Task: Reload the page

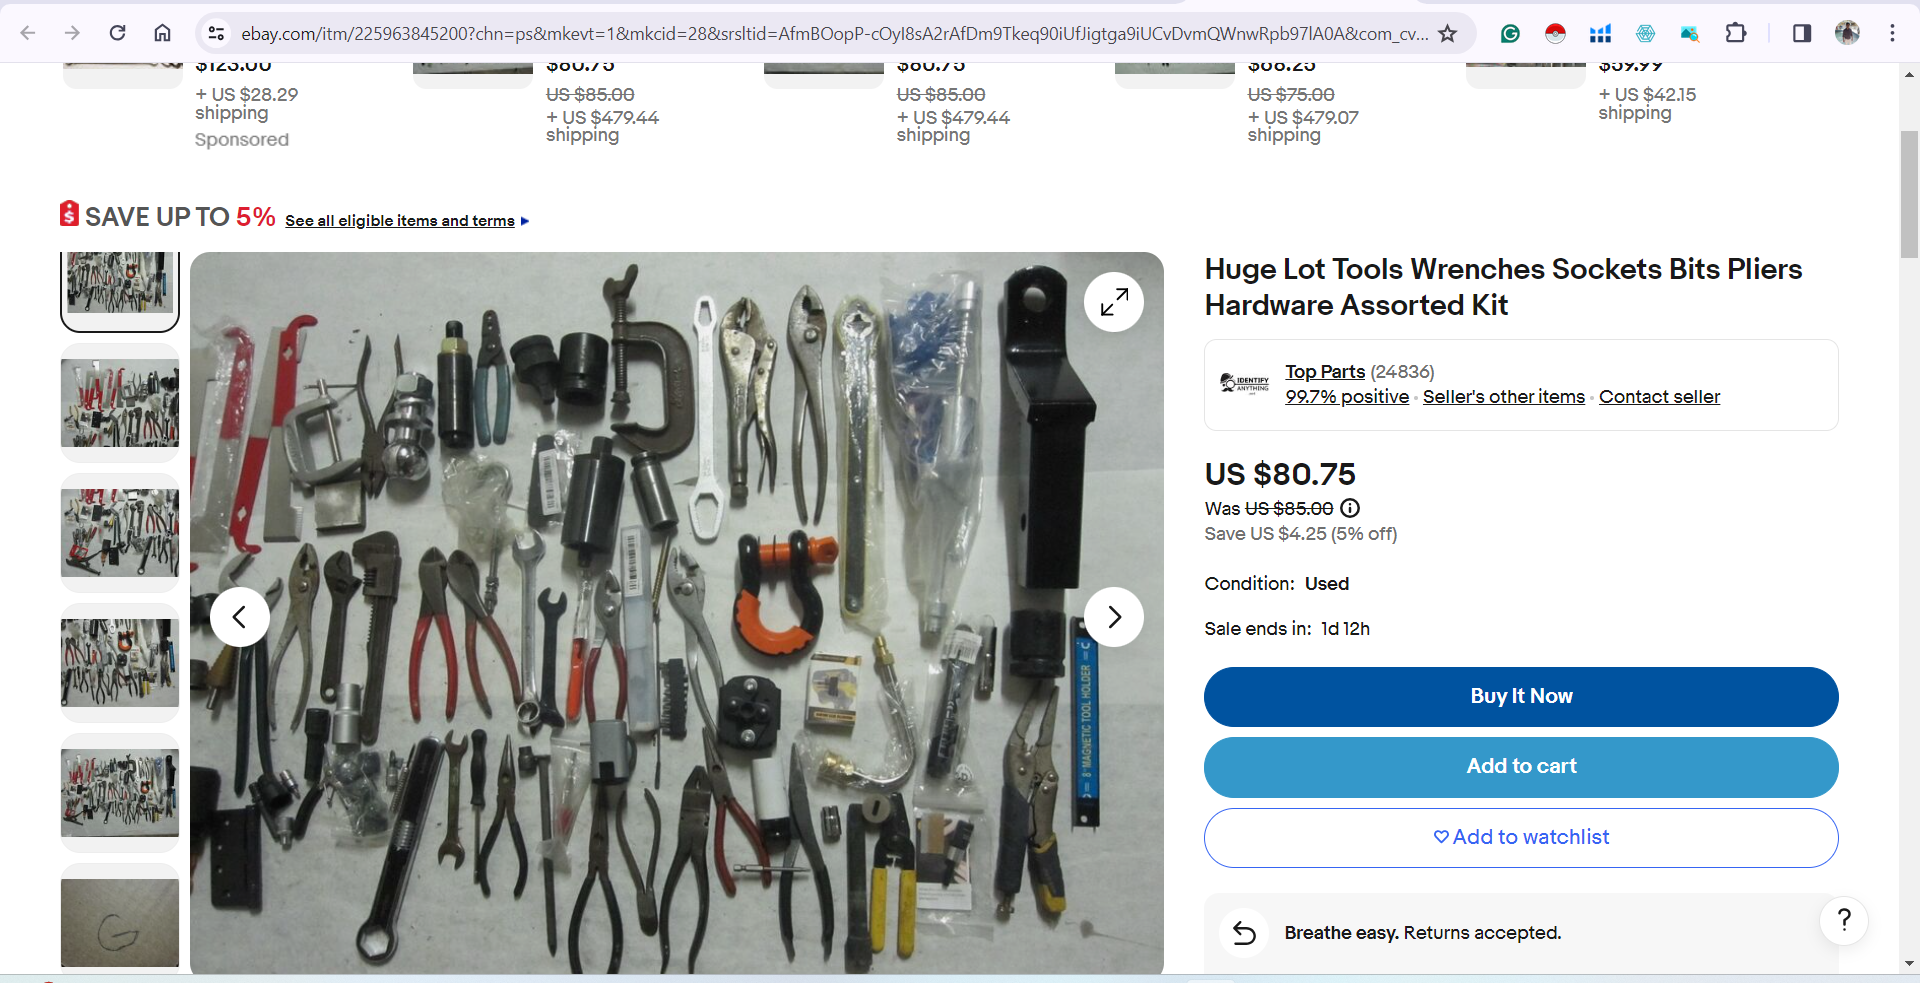Action: pos(117,33)
